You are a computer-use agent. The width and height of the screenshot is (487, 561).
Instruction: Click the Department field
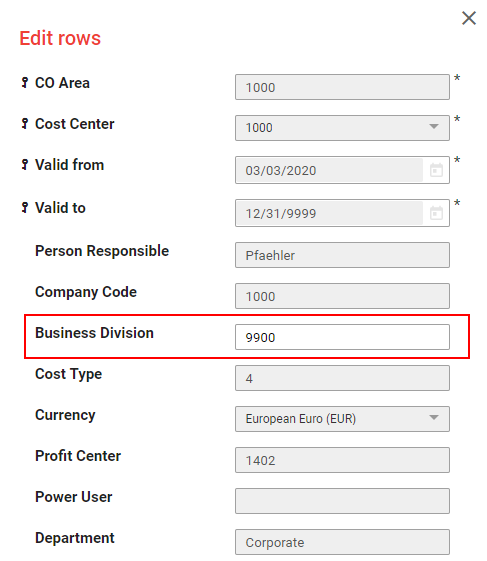342,542
